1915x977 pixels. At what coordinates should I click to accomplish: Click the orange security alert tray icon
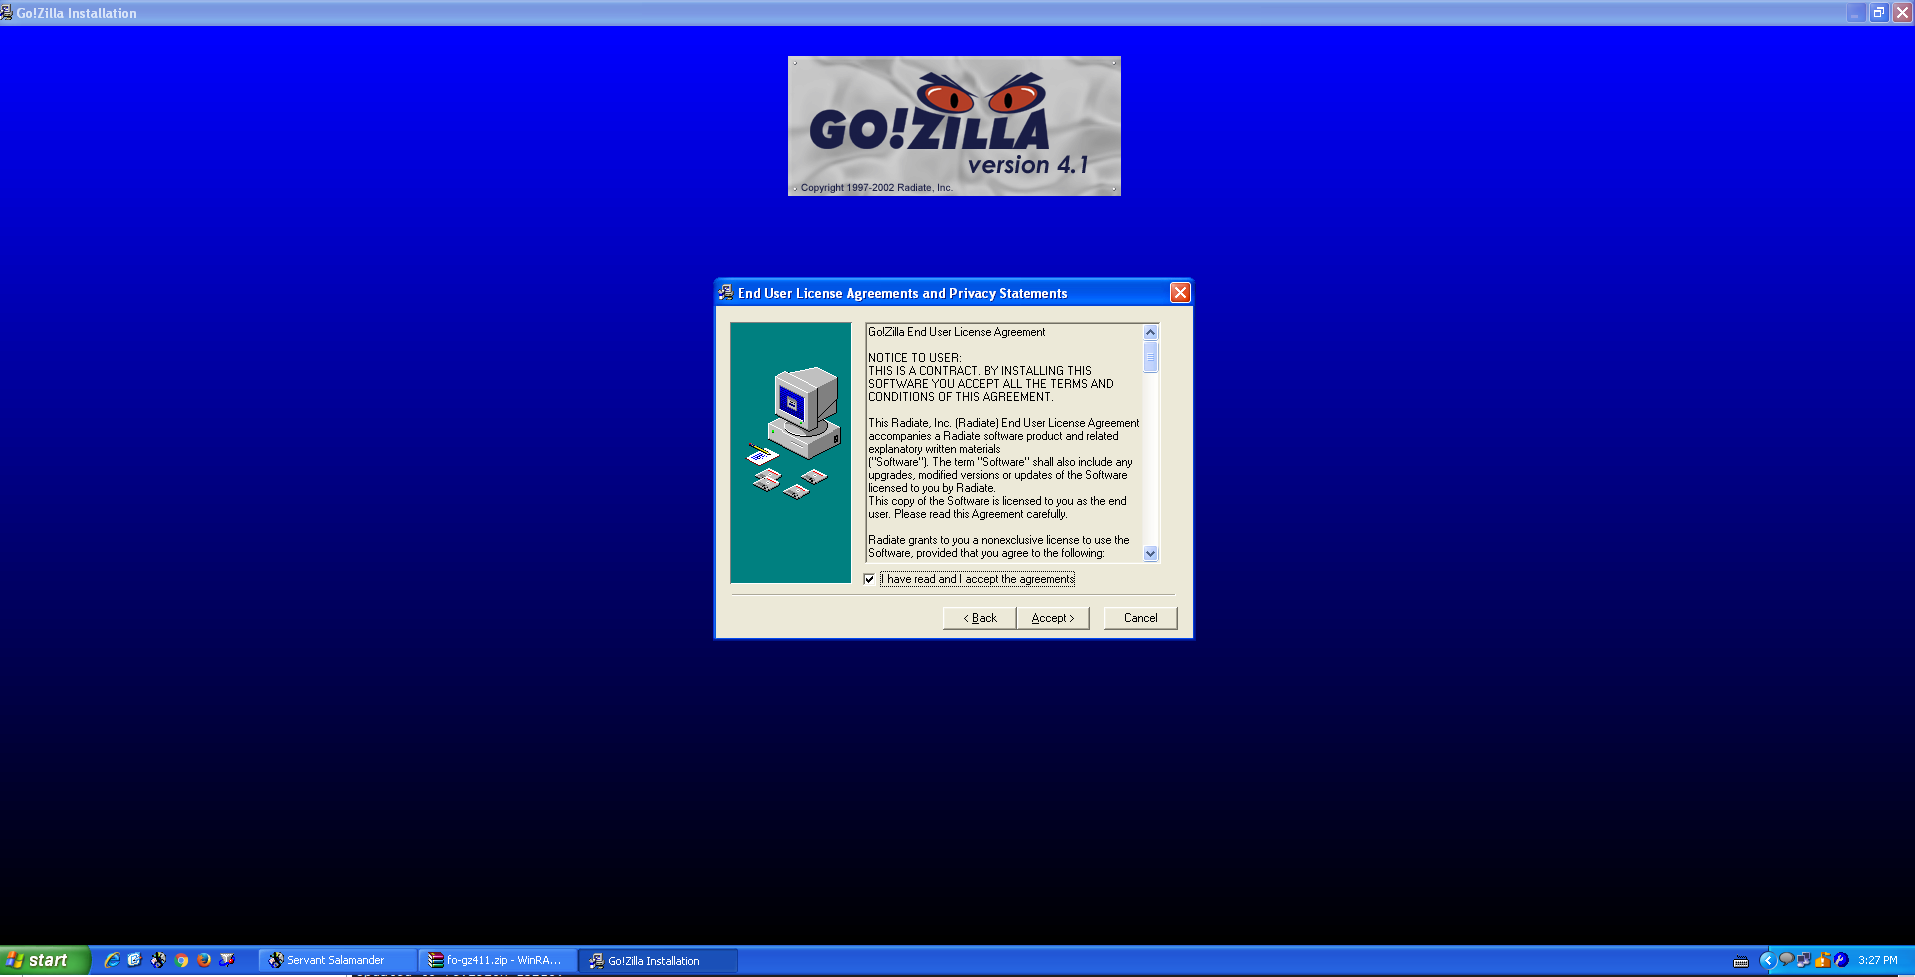pos(1822,960)
